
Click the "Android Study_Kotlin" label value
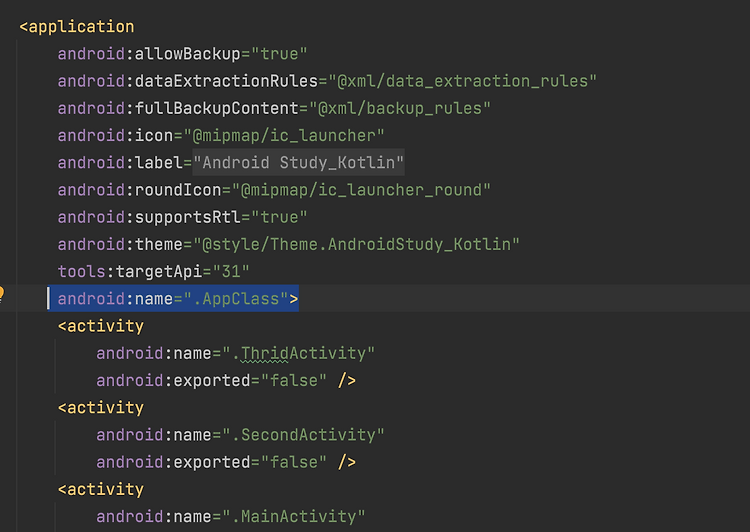pos(298,163)
